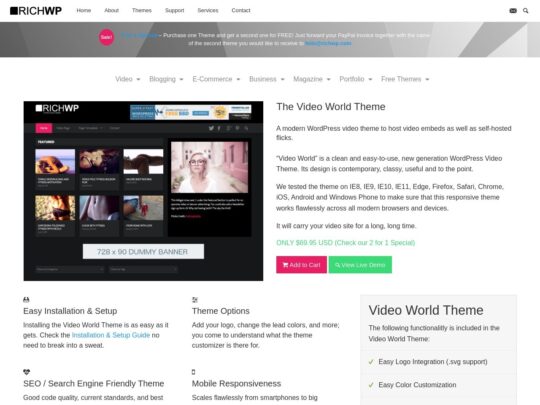Click the Theme Options icon

[x=195, y=300]
